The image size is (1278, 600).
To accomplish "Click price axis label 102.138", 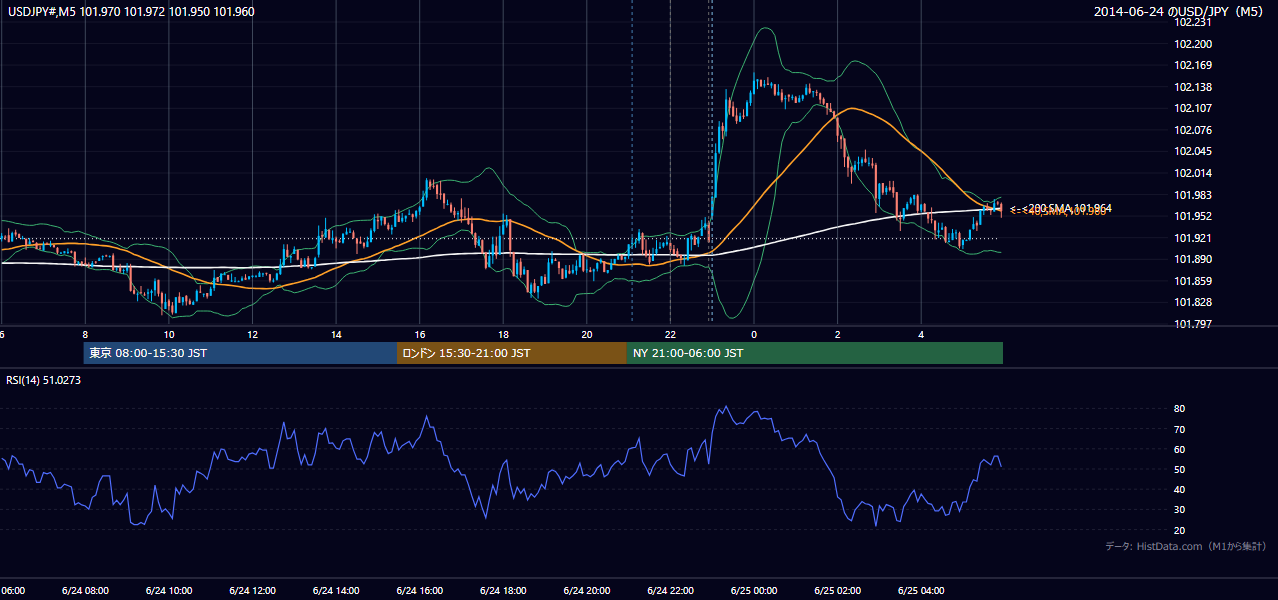I will pyautogui.click(x=1195, y=87).
